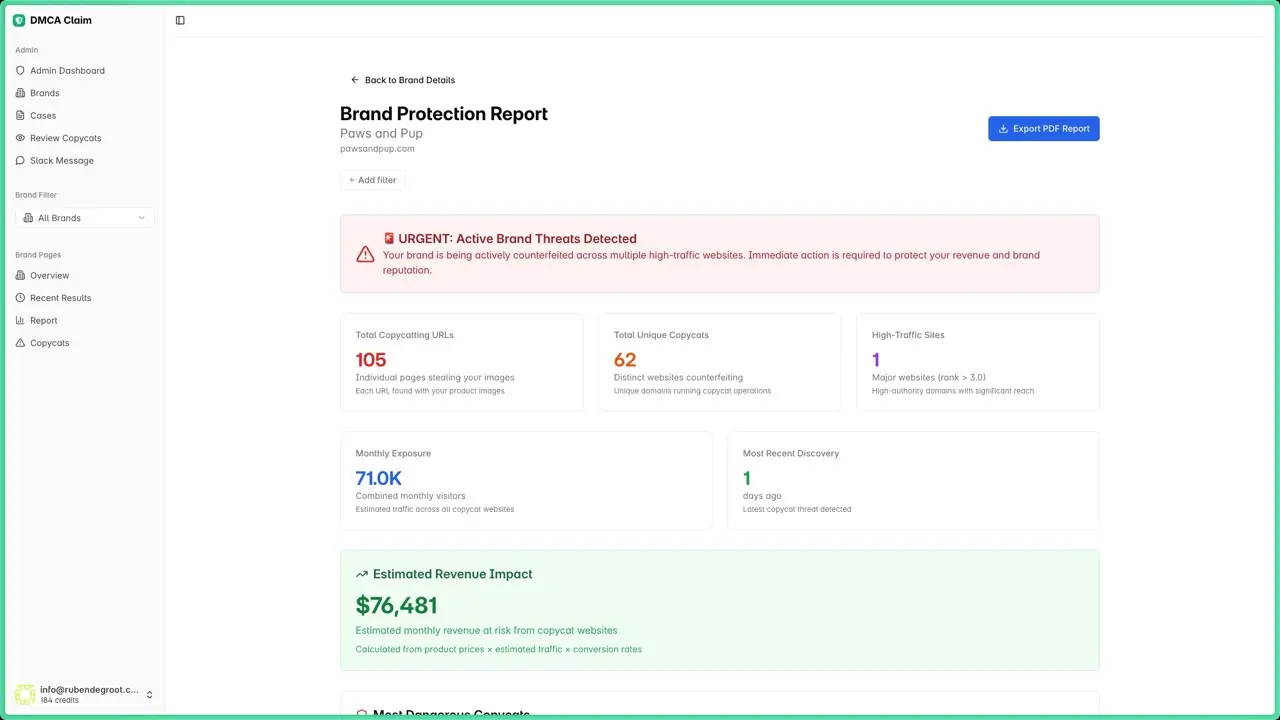This screenshot has height=720, width=1280.
Task: Expand the All Brands filter dropdown
Action: click(x=85, y=218)
